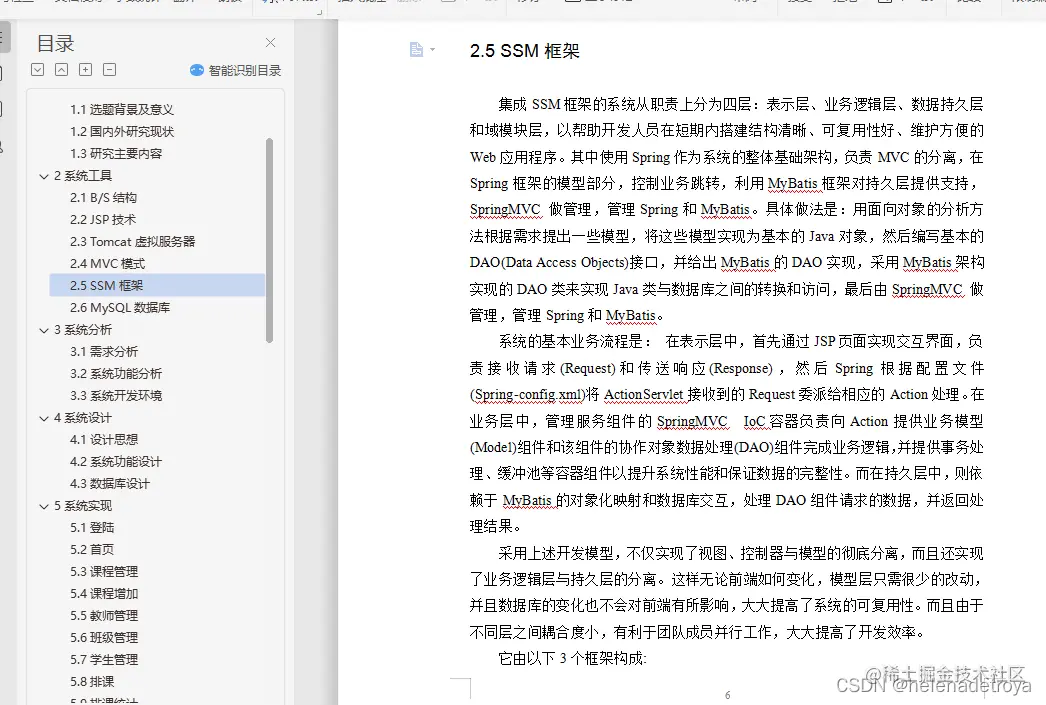
Task: Select heading 4 系统设计
Action: click(x=83, y=418)
